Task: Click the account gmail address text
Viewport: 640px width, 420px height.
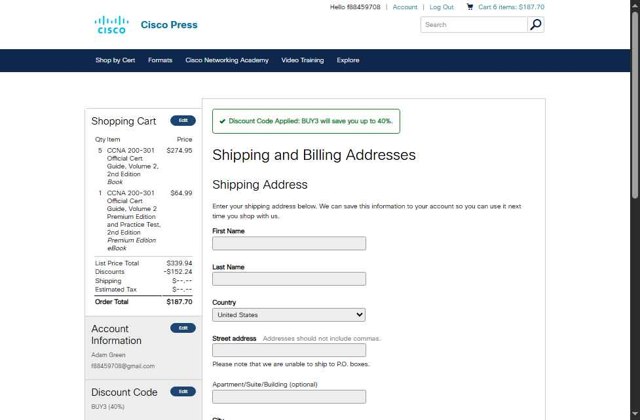Action: (123, 366)
